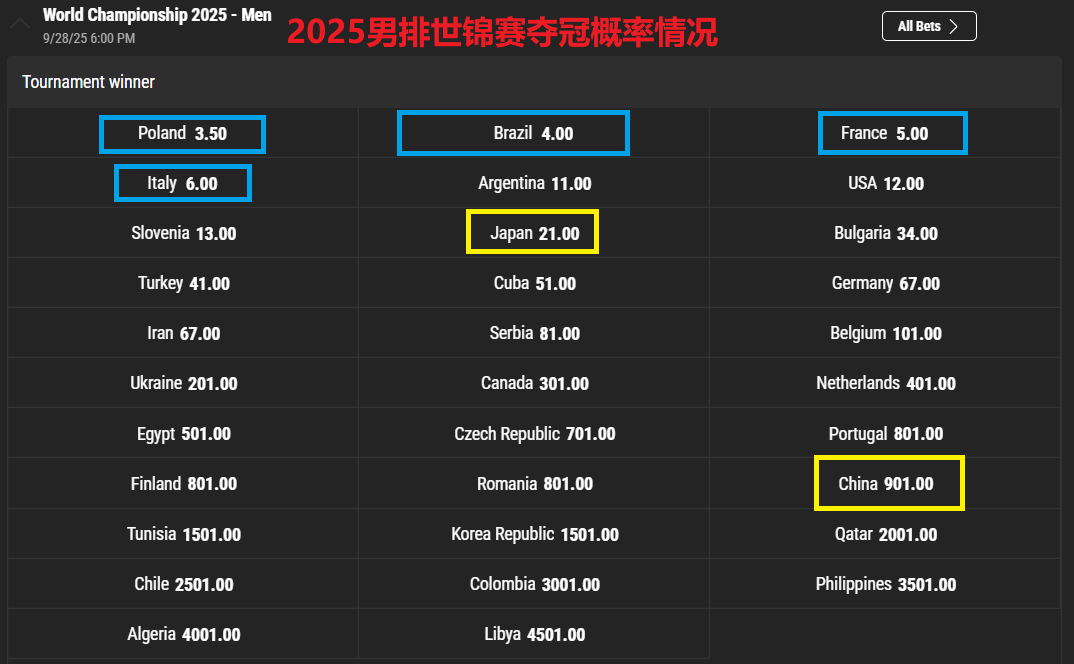Screen dimensions: 1074x664
Task: Pick China at odds 901.00
Action: (888, 483)
